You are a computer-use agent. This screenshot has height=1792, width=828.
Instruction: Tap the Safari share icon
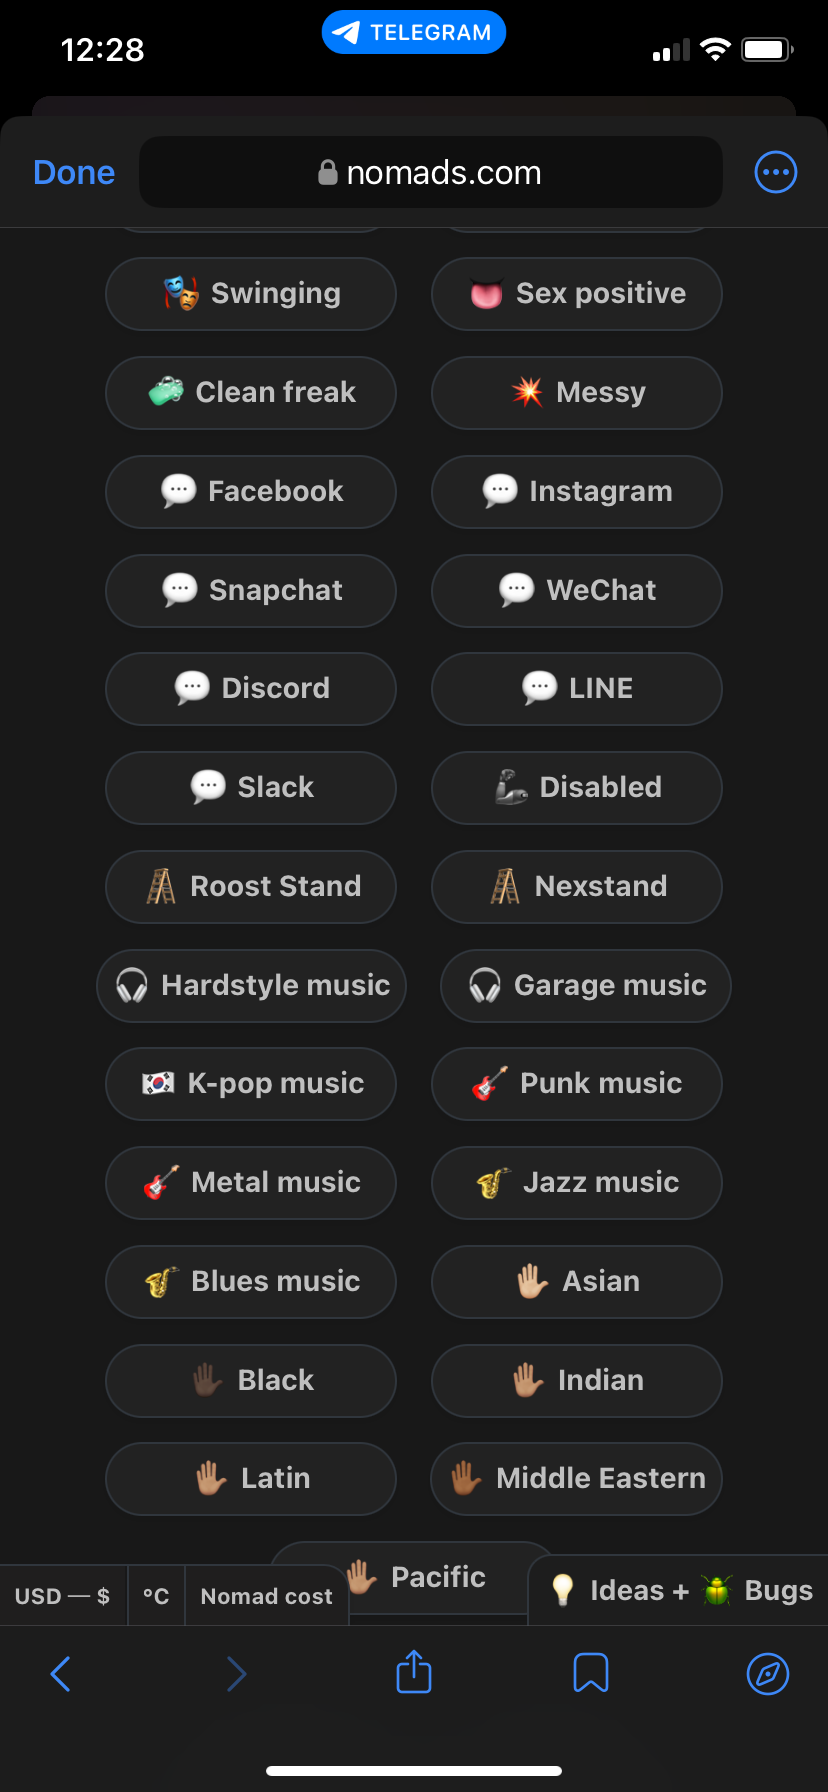(x=413, y=1673)
